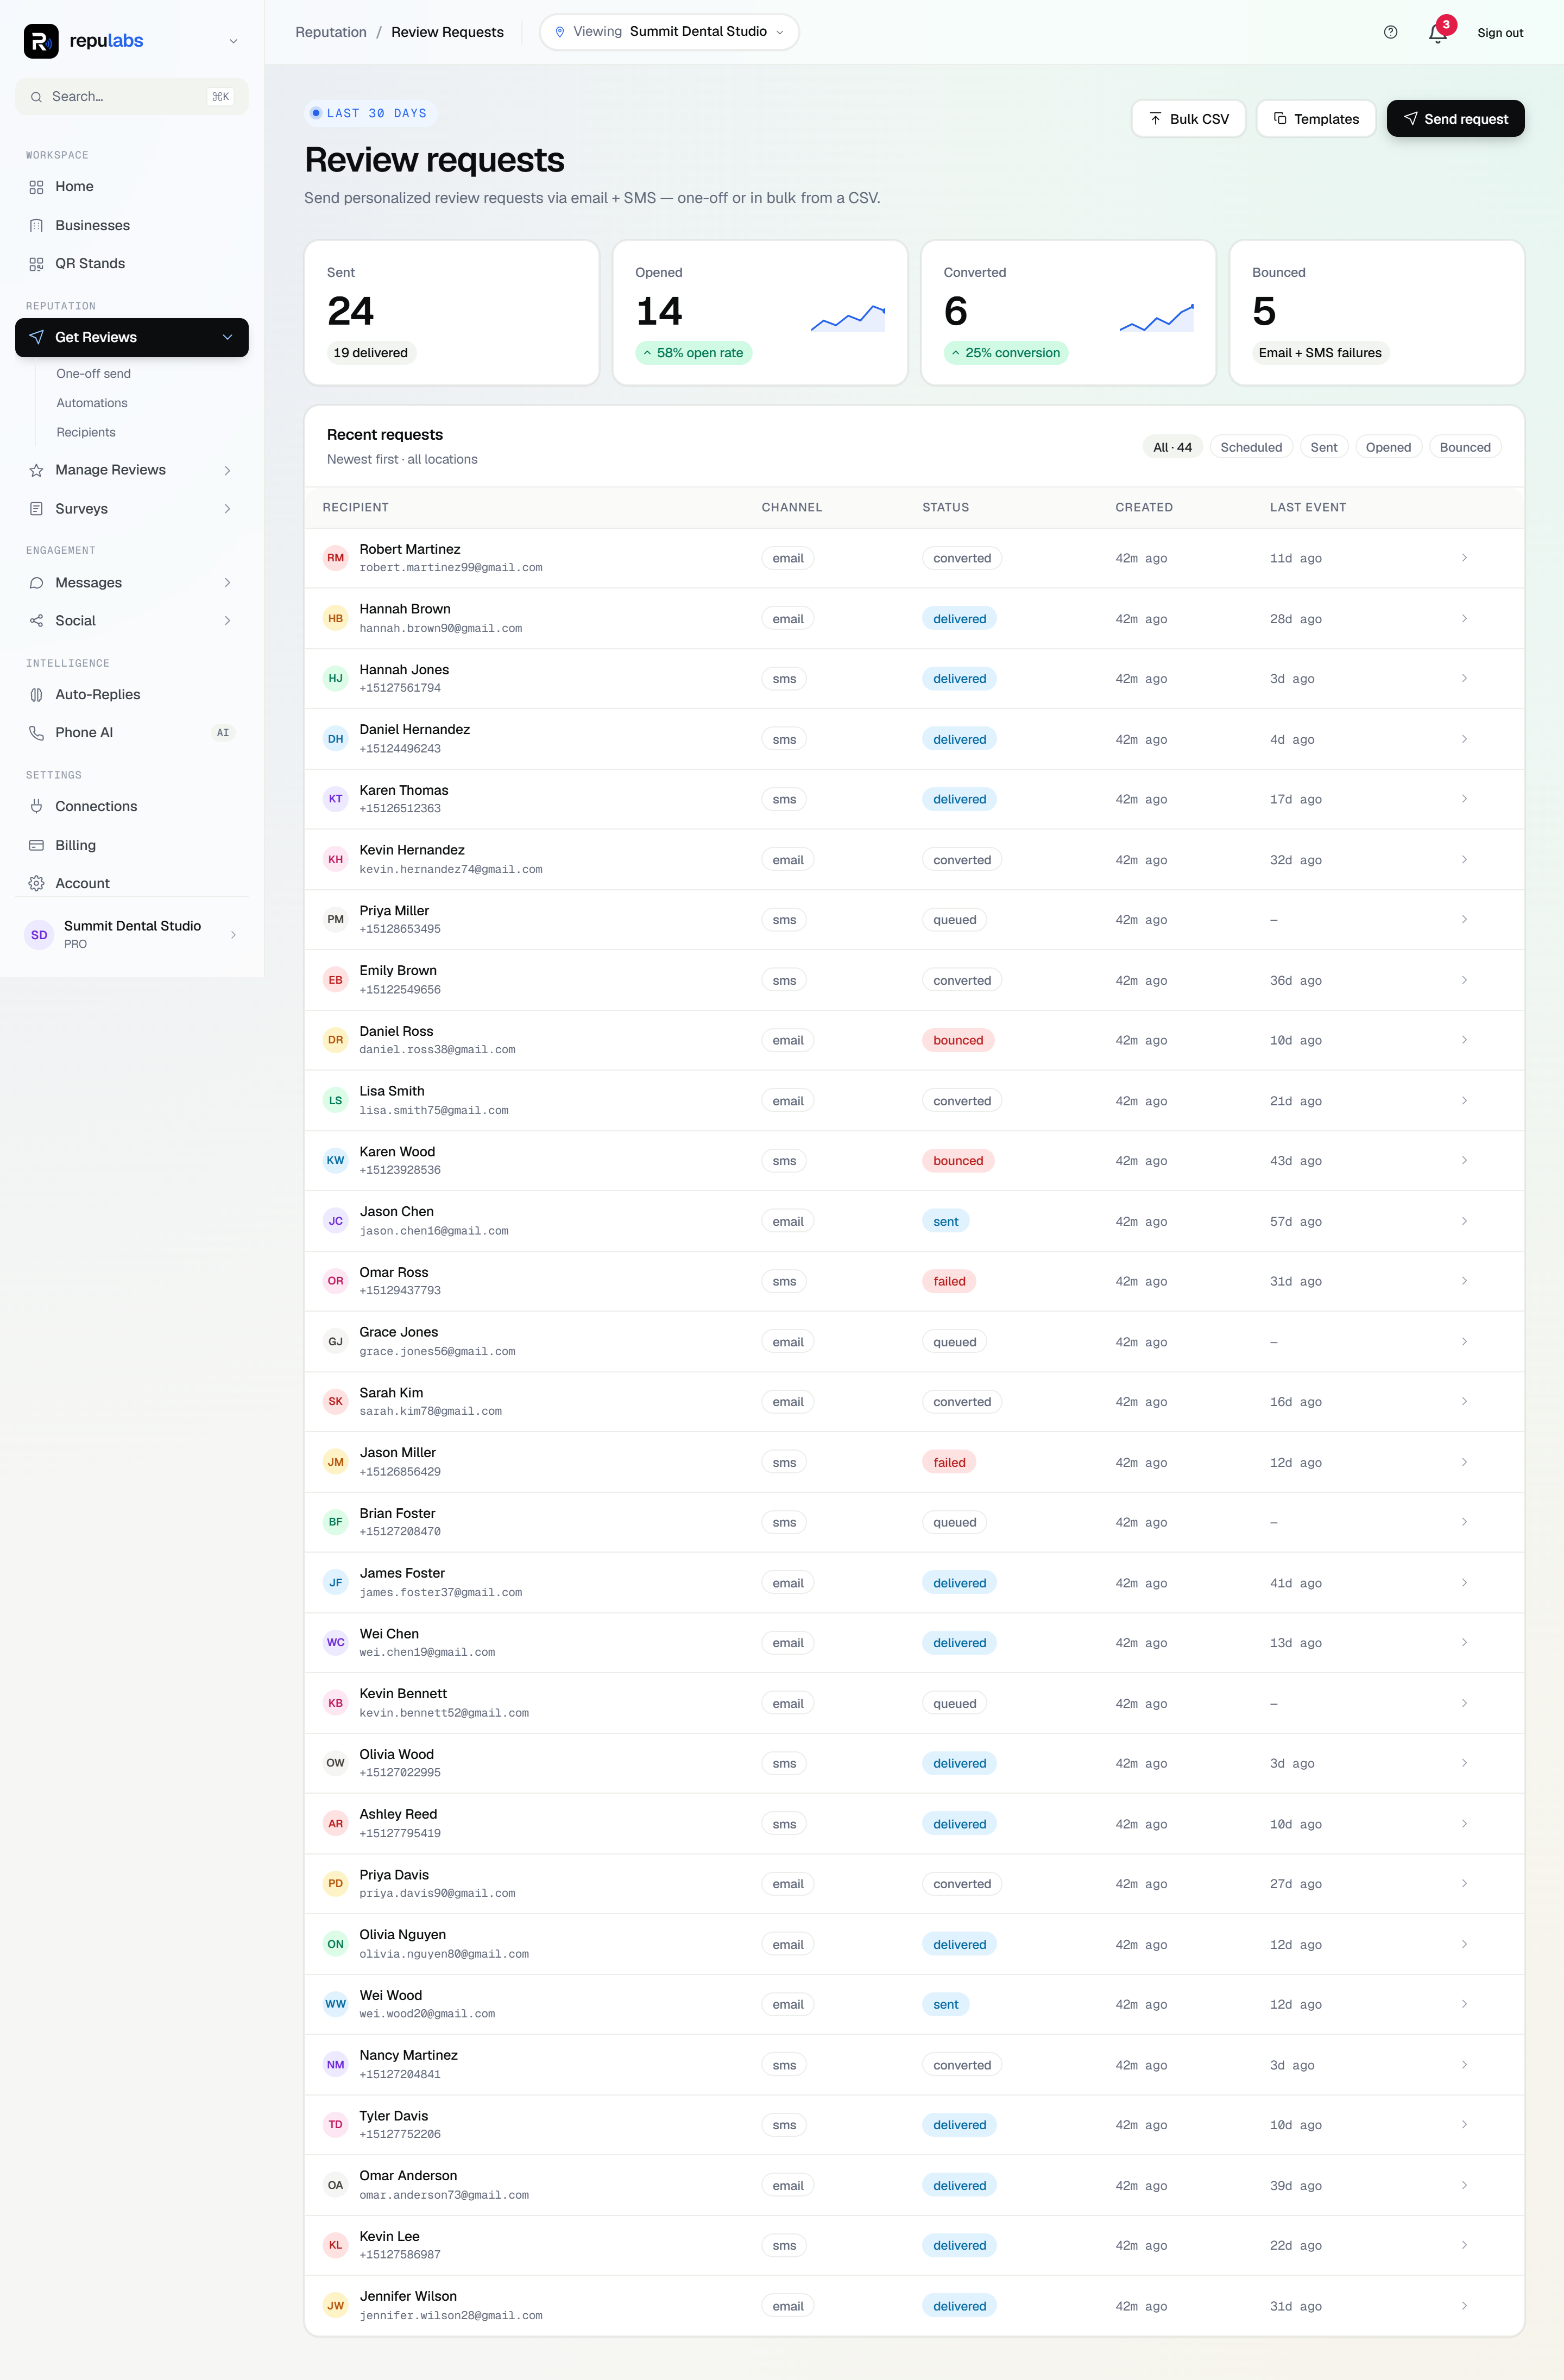1564x2380 pixels.
Task: Click the Send request button
Action: pyautogui.click(x=1455, y=119)
